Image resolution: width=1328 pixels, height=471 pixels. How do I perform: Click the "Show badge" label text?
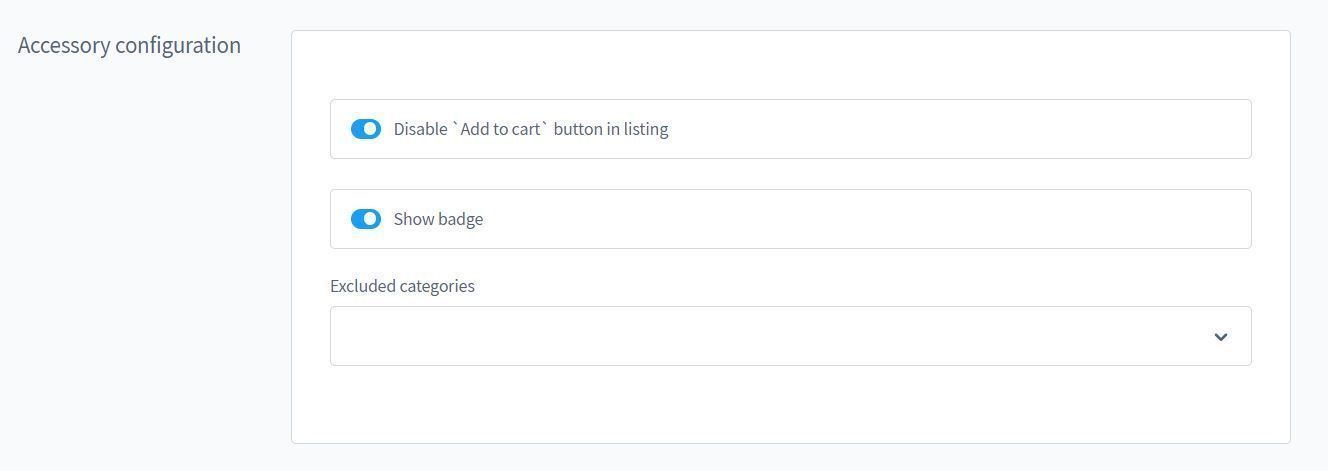(x=438, y=219)
